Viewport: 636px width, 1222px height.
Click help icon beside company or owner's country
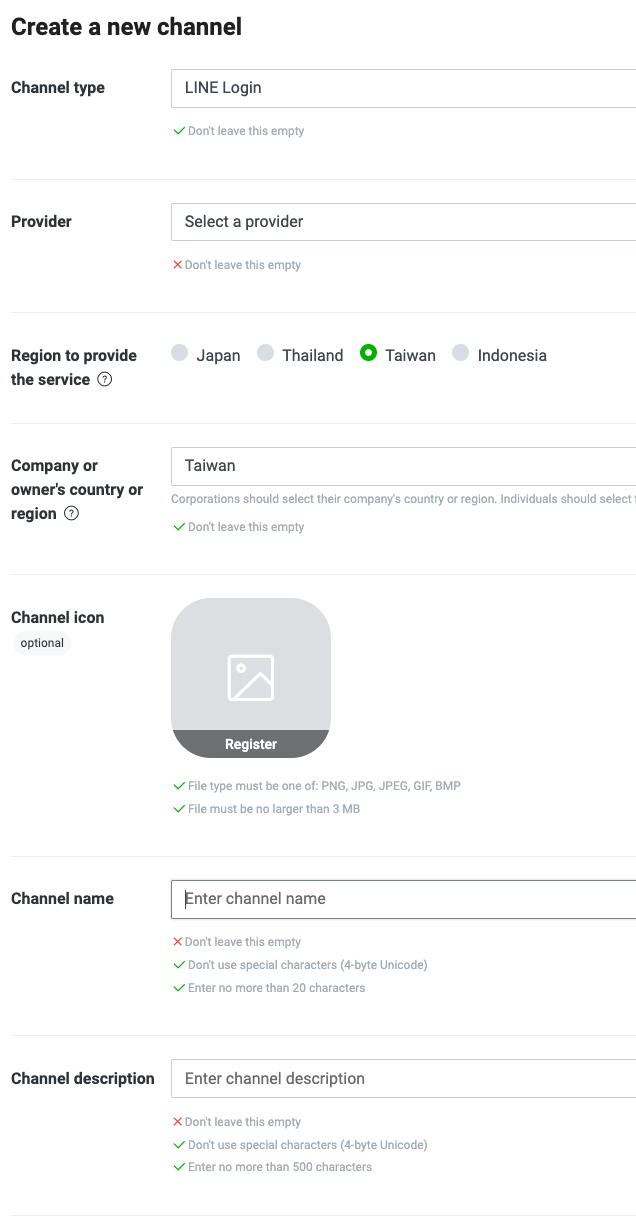click(71, 514)
